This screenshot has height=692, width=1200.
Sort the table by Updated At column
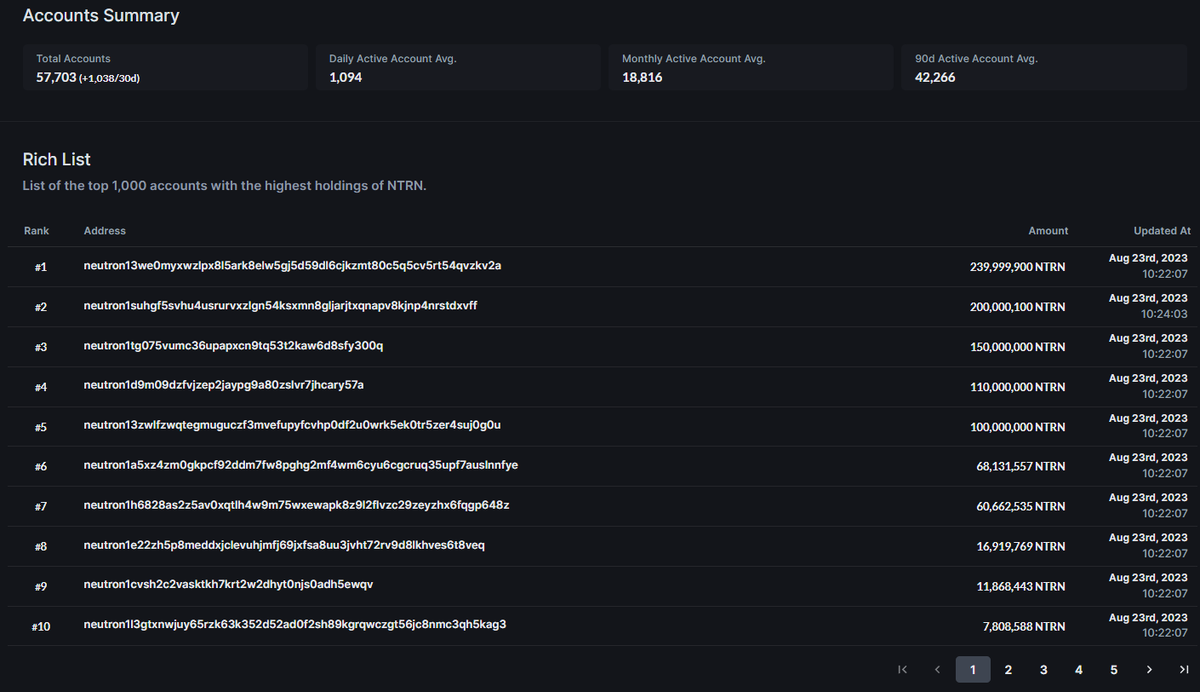coord(1161,230)
